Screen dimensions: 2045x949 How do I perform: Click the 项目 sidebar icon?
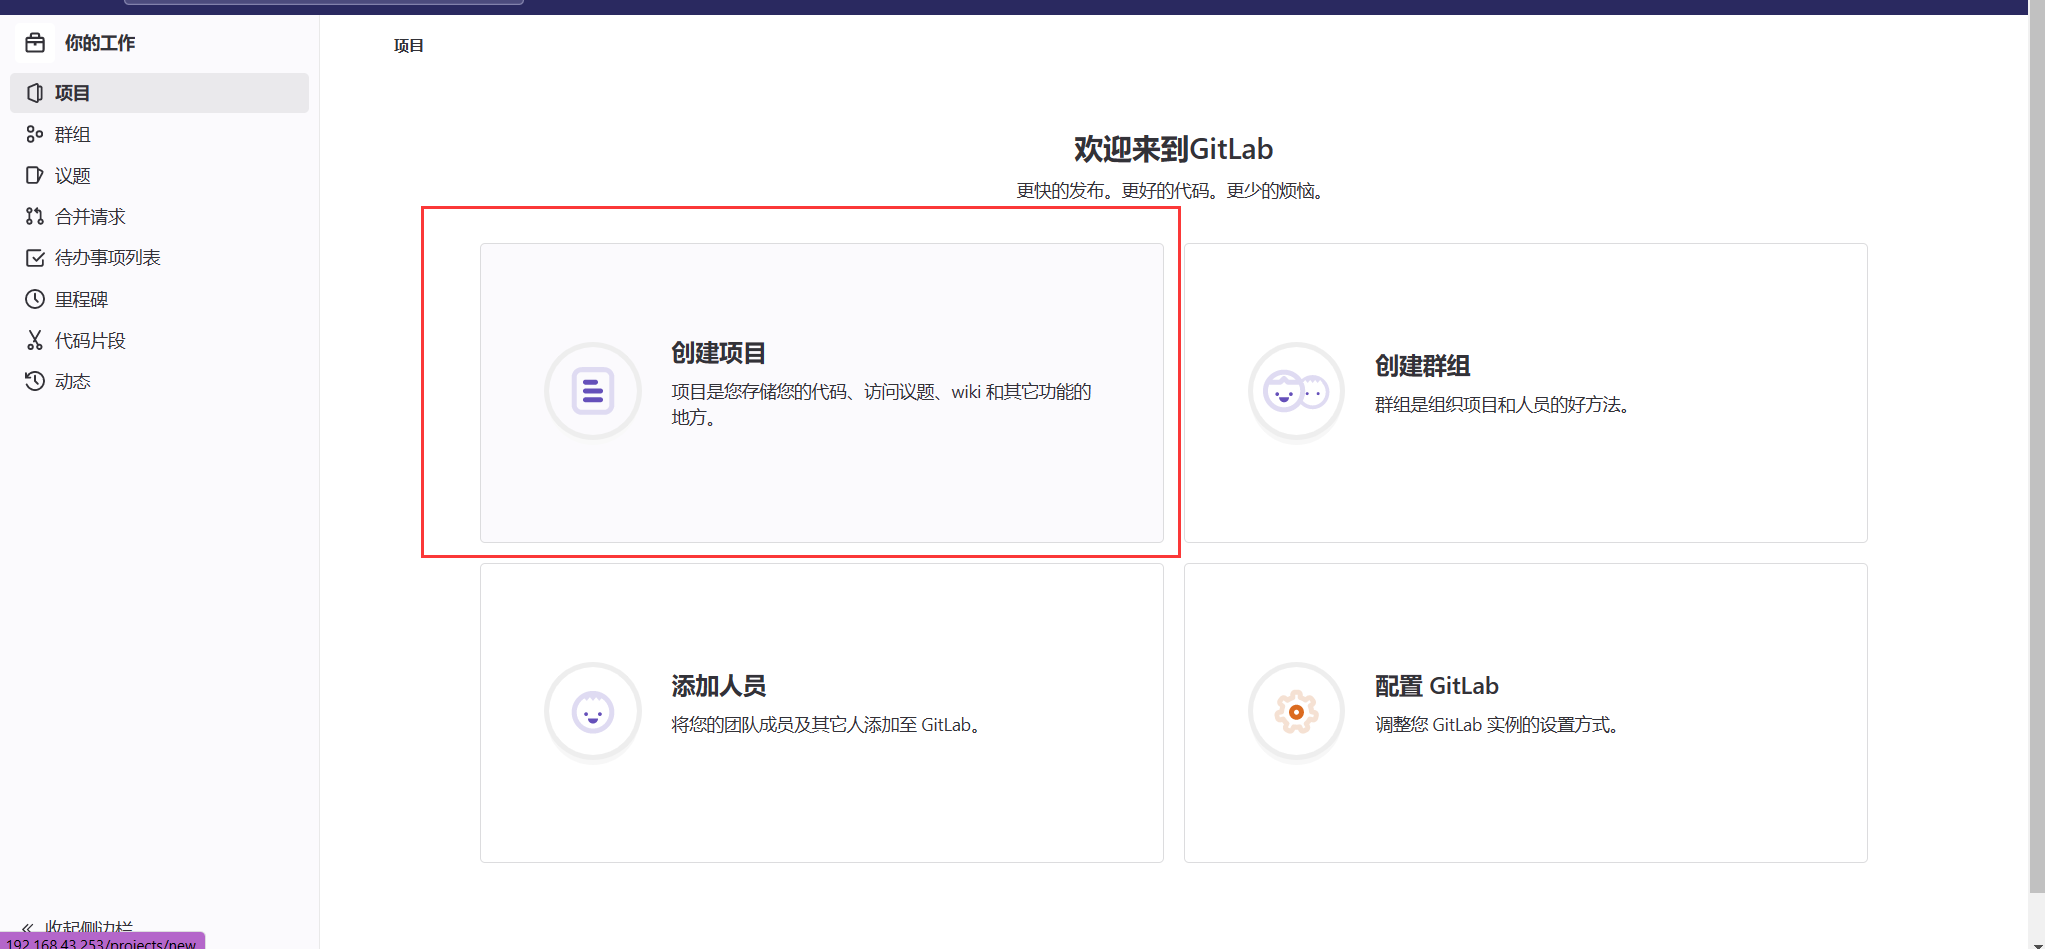(x=35, y=93)
